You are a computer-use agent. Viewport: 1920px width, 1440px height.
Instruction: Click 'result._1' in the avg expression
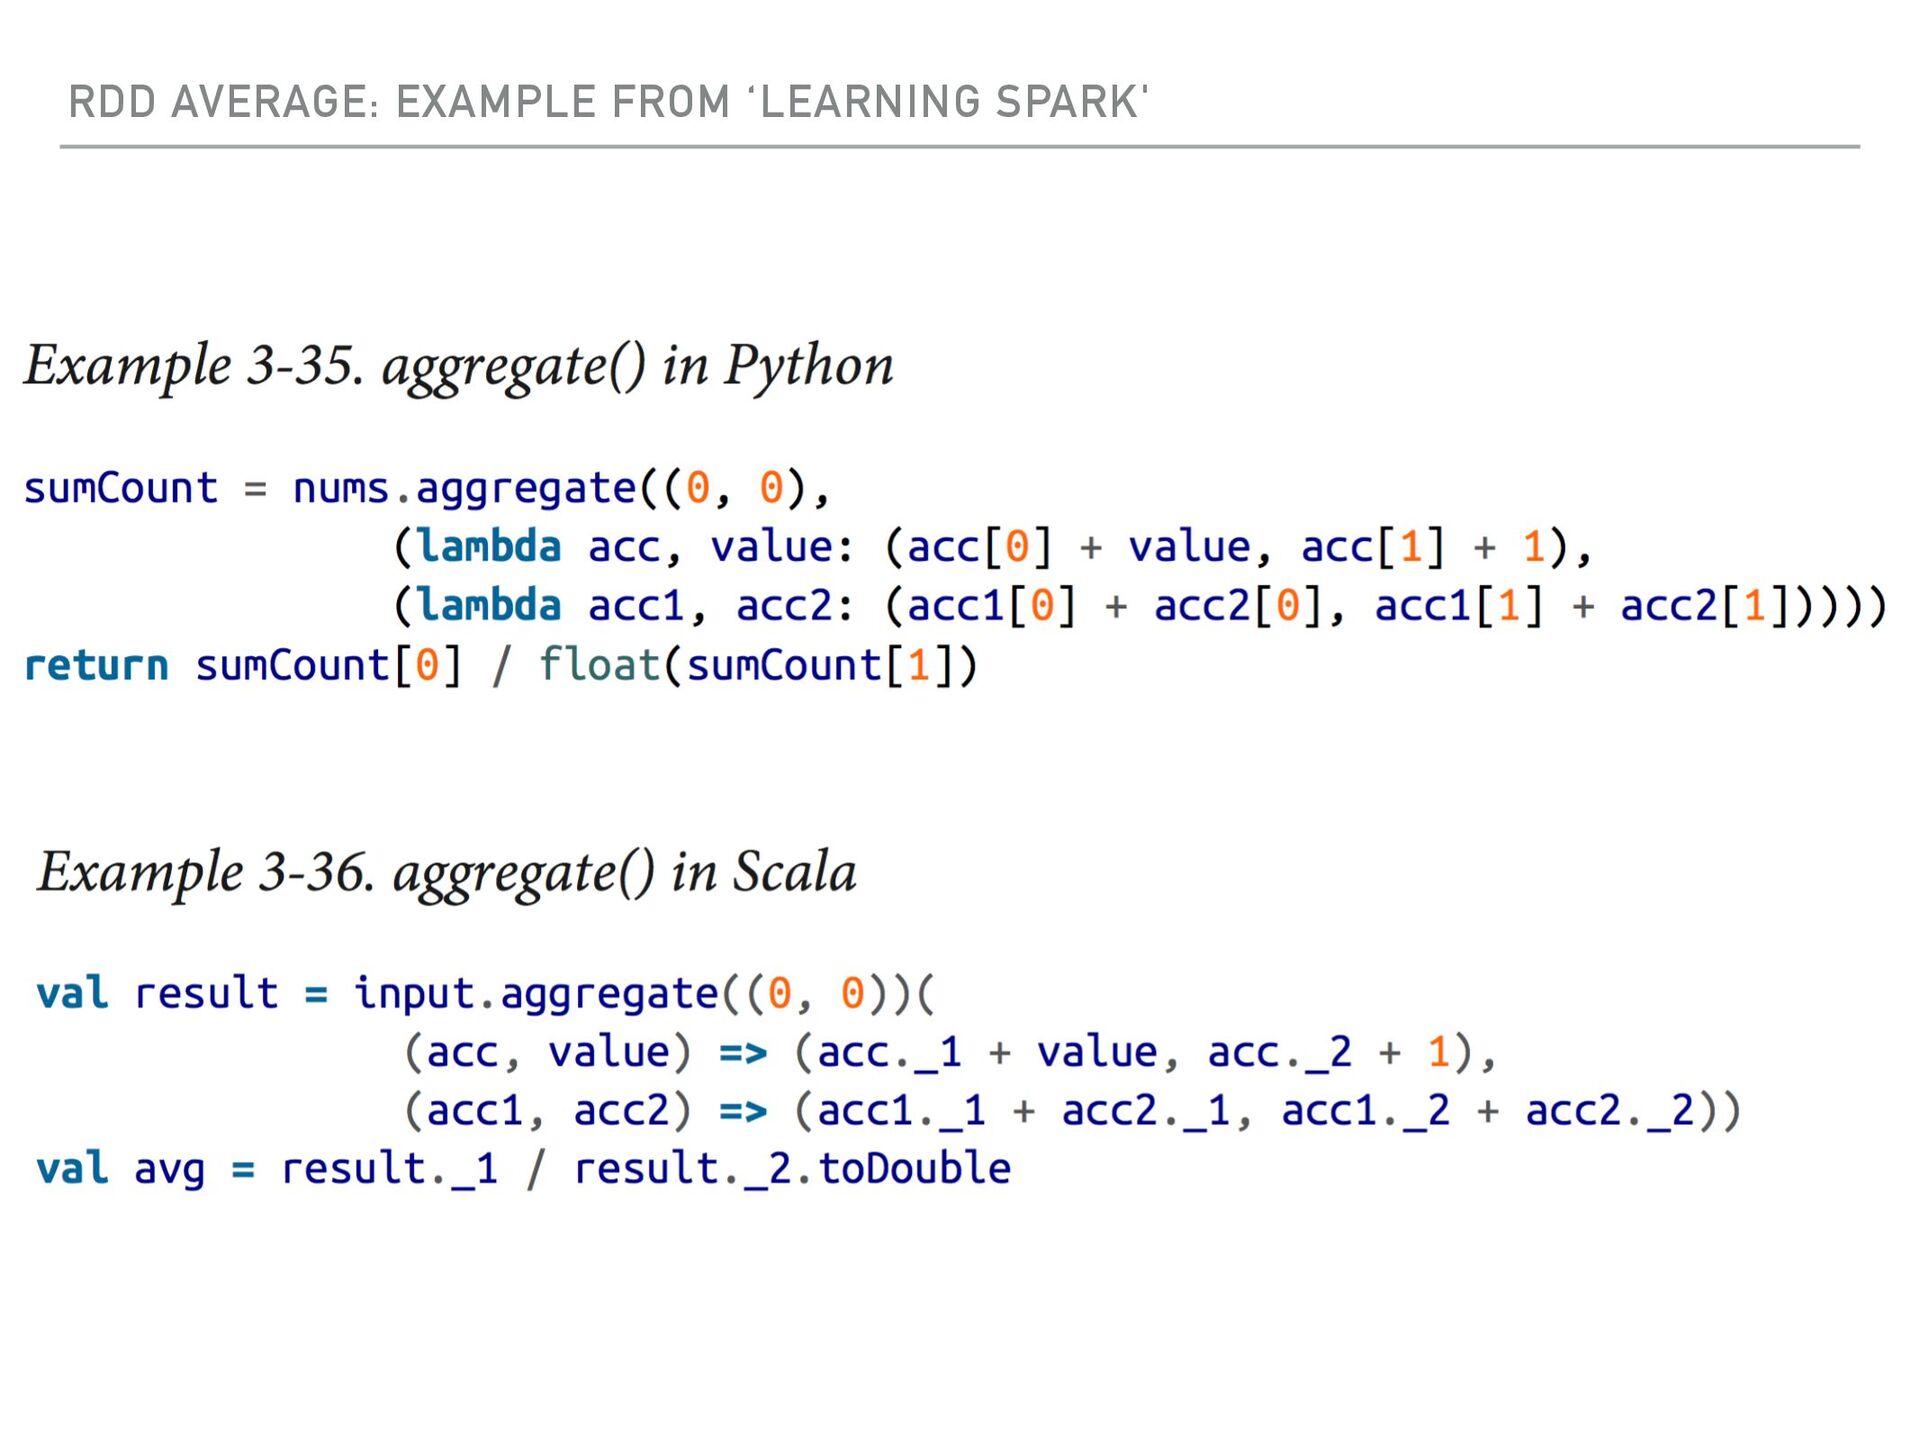point(389,1169)
